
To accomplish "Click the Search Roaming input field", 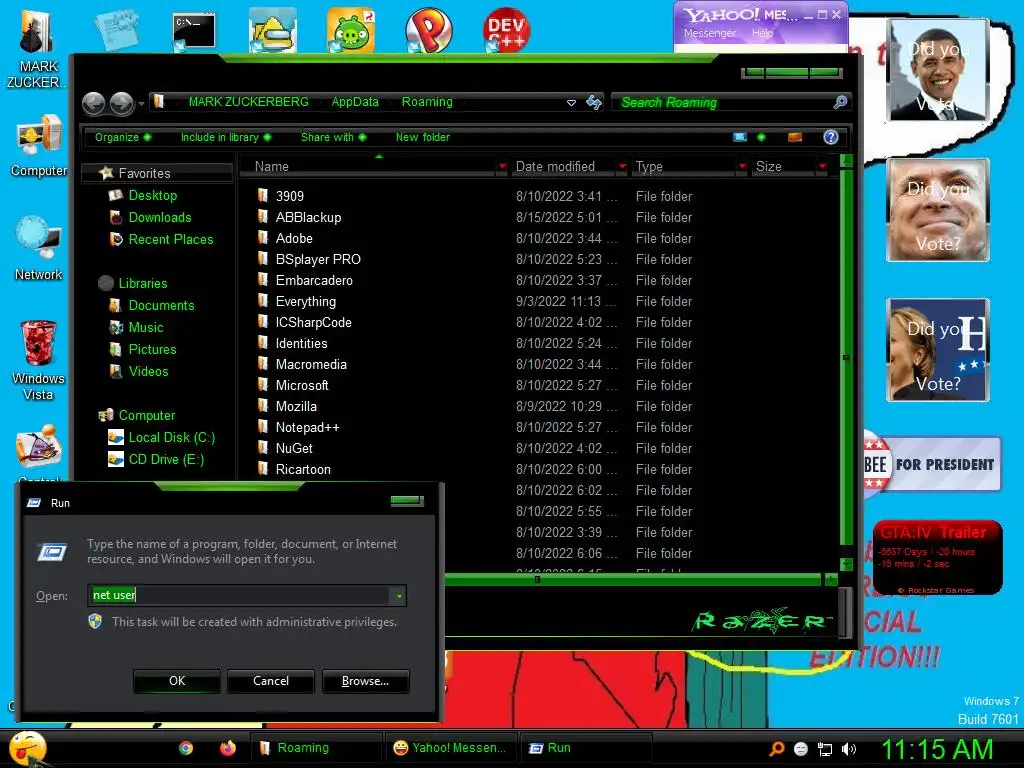I will pos(723,102).
